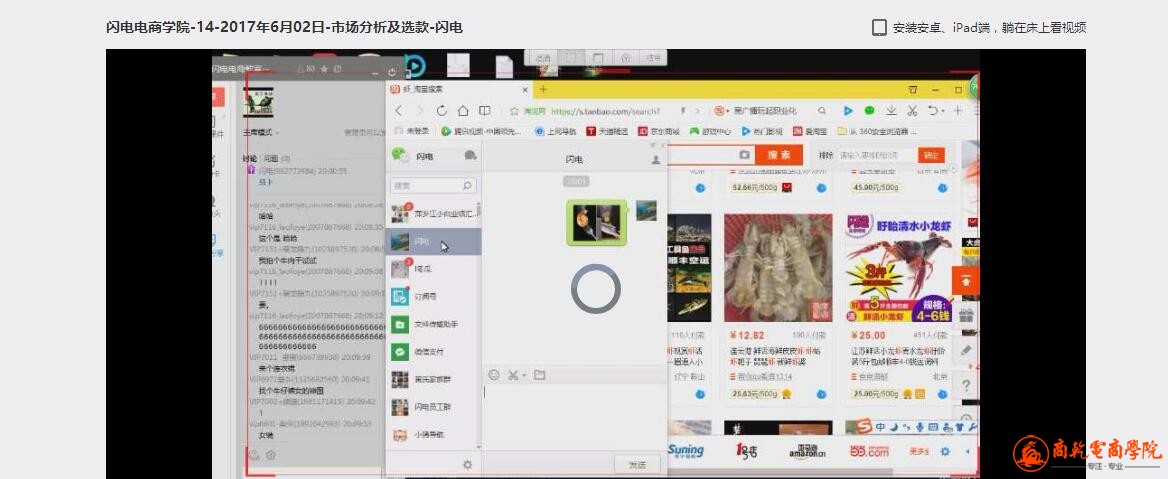Open the 腾讯视频 bookmark
Screen dimensions: 1168x479
pyautogui.click(x=482, y=131)
